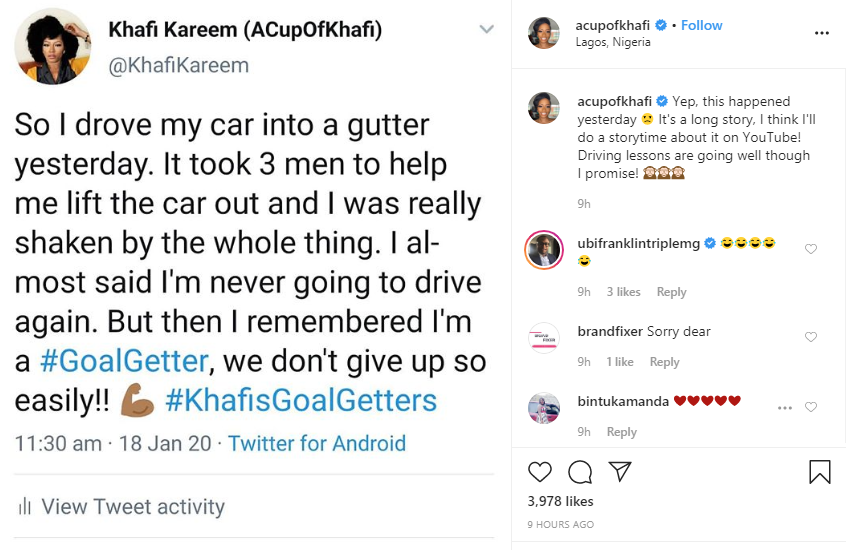
Task: Like bintukamanda's comment heart
Action: (x=811, y=407)
